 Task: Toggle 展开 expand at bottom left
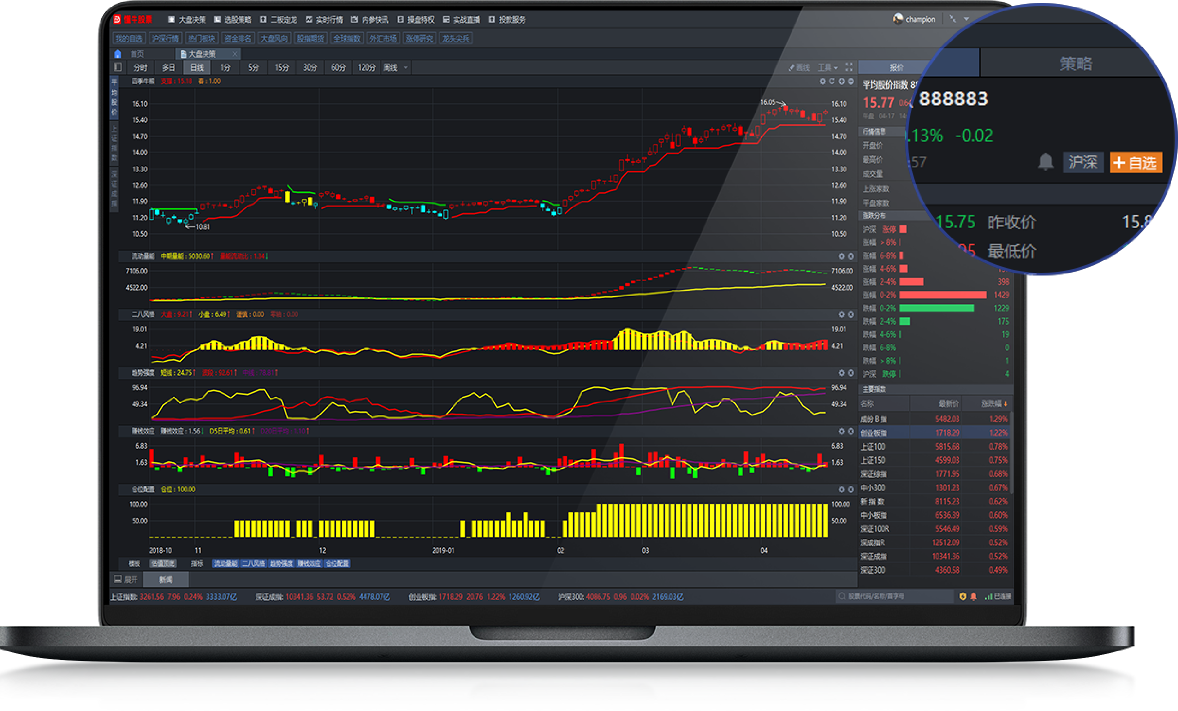pyautogui.click(x=126, y=579)
